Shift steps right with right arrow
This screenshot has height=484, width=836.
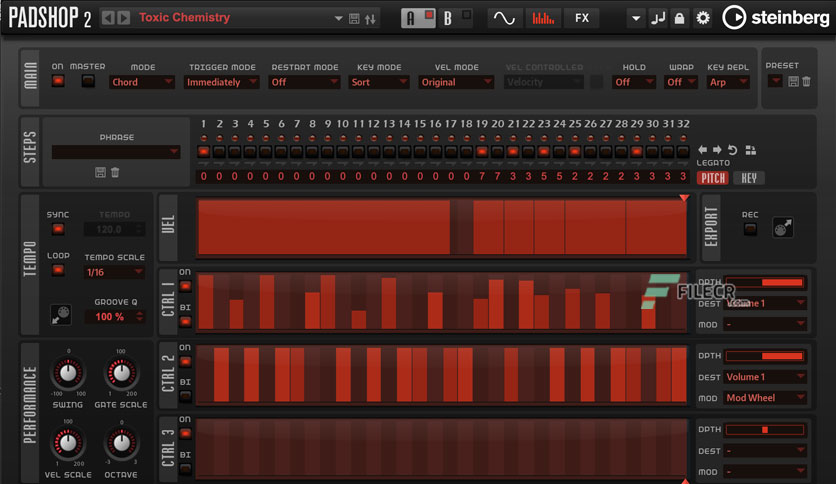point(717,150)
